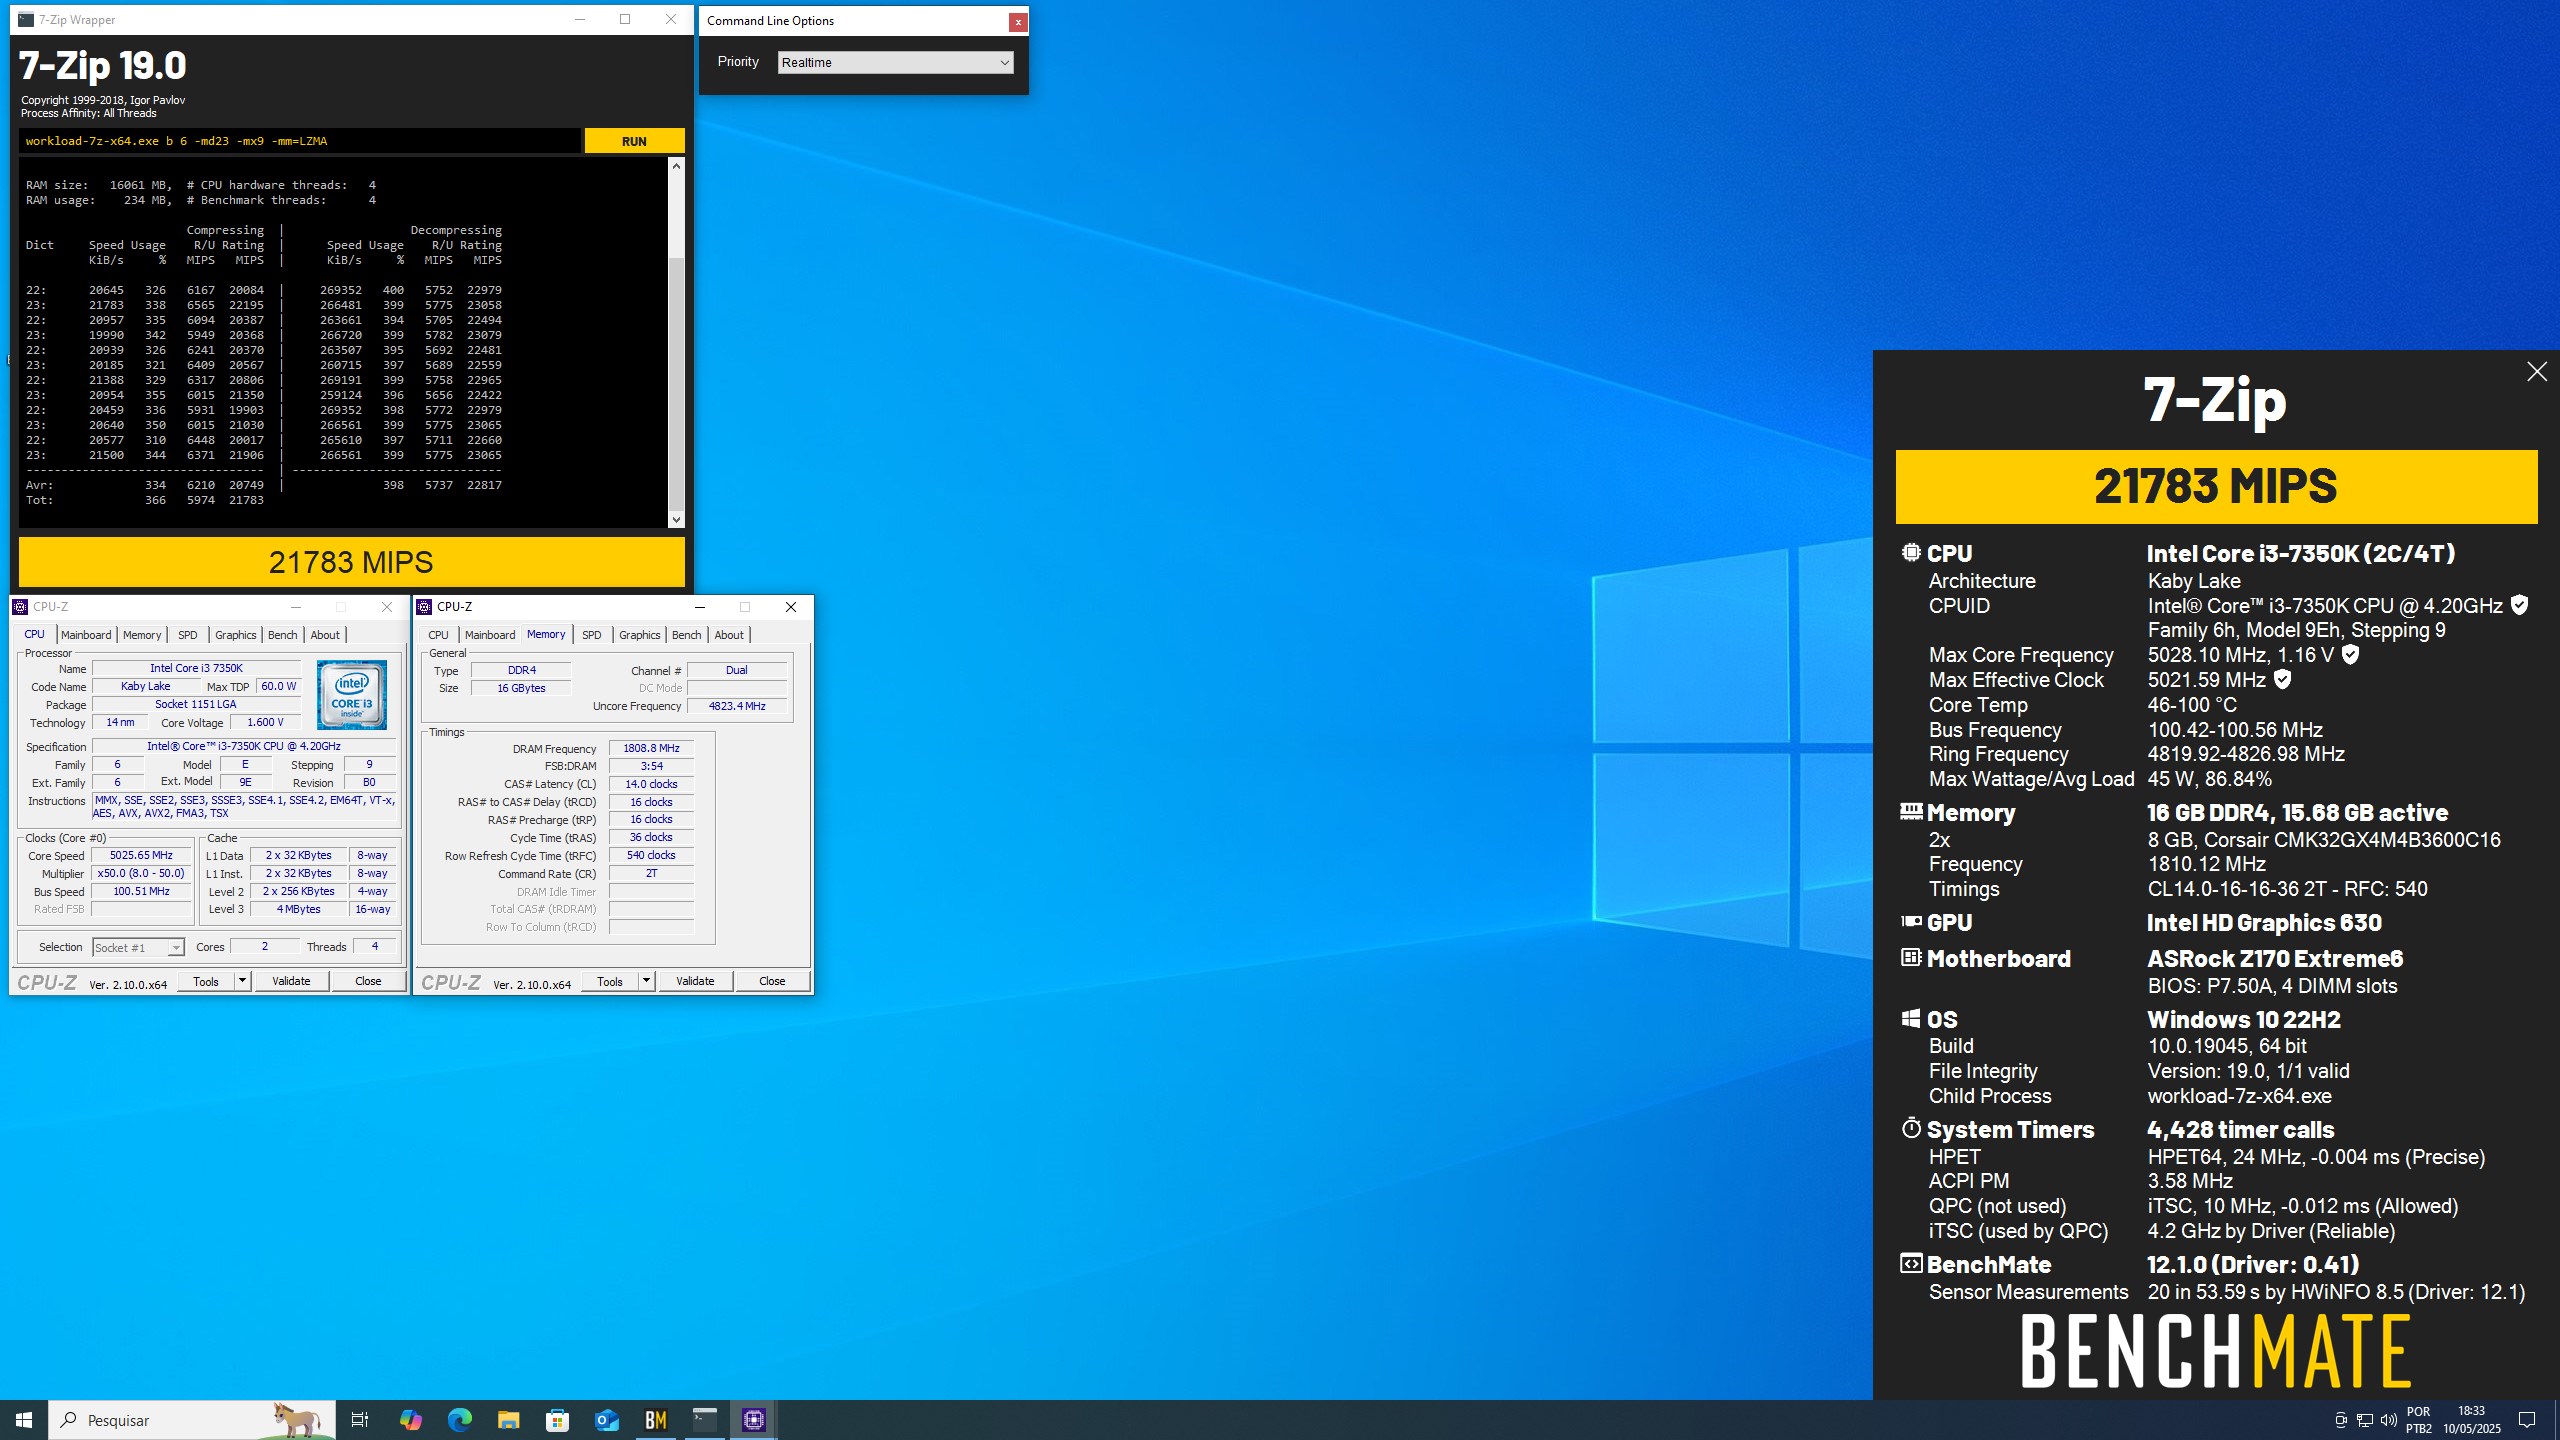Viewport: 2560px width, 1440px height.
Task: Launch Copilot from the taskbar
Action: [x=410, y=1420]
